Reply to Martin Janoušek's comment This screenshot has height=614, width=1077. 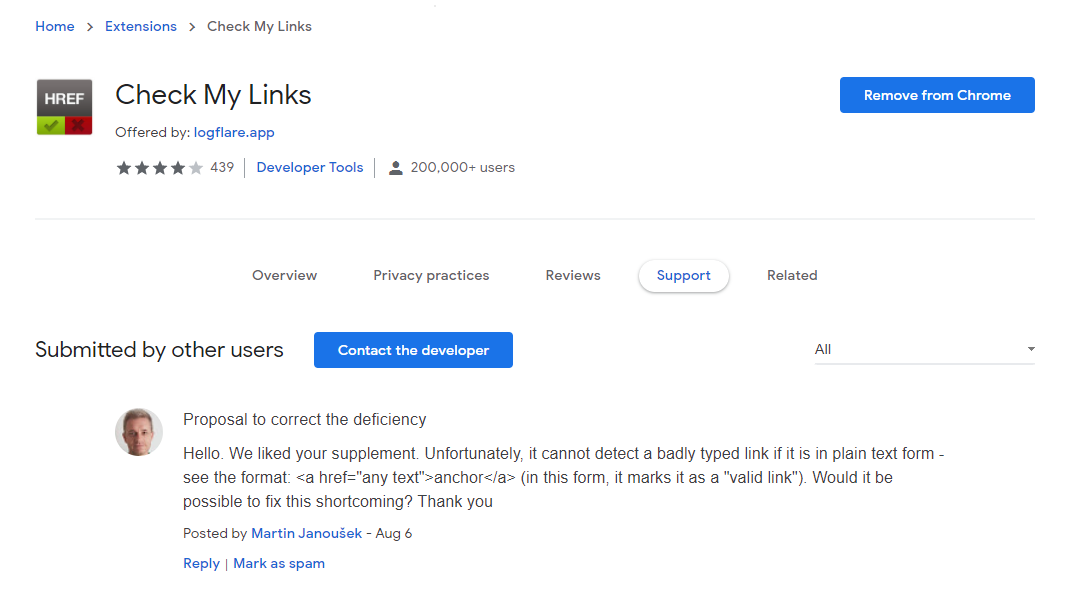pyautogui.click(x=201, y=563)
